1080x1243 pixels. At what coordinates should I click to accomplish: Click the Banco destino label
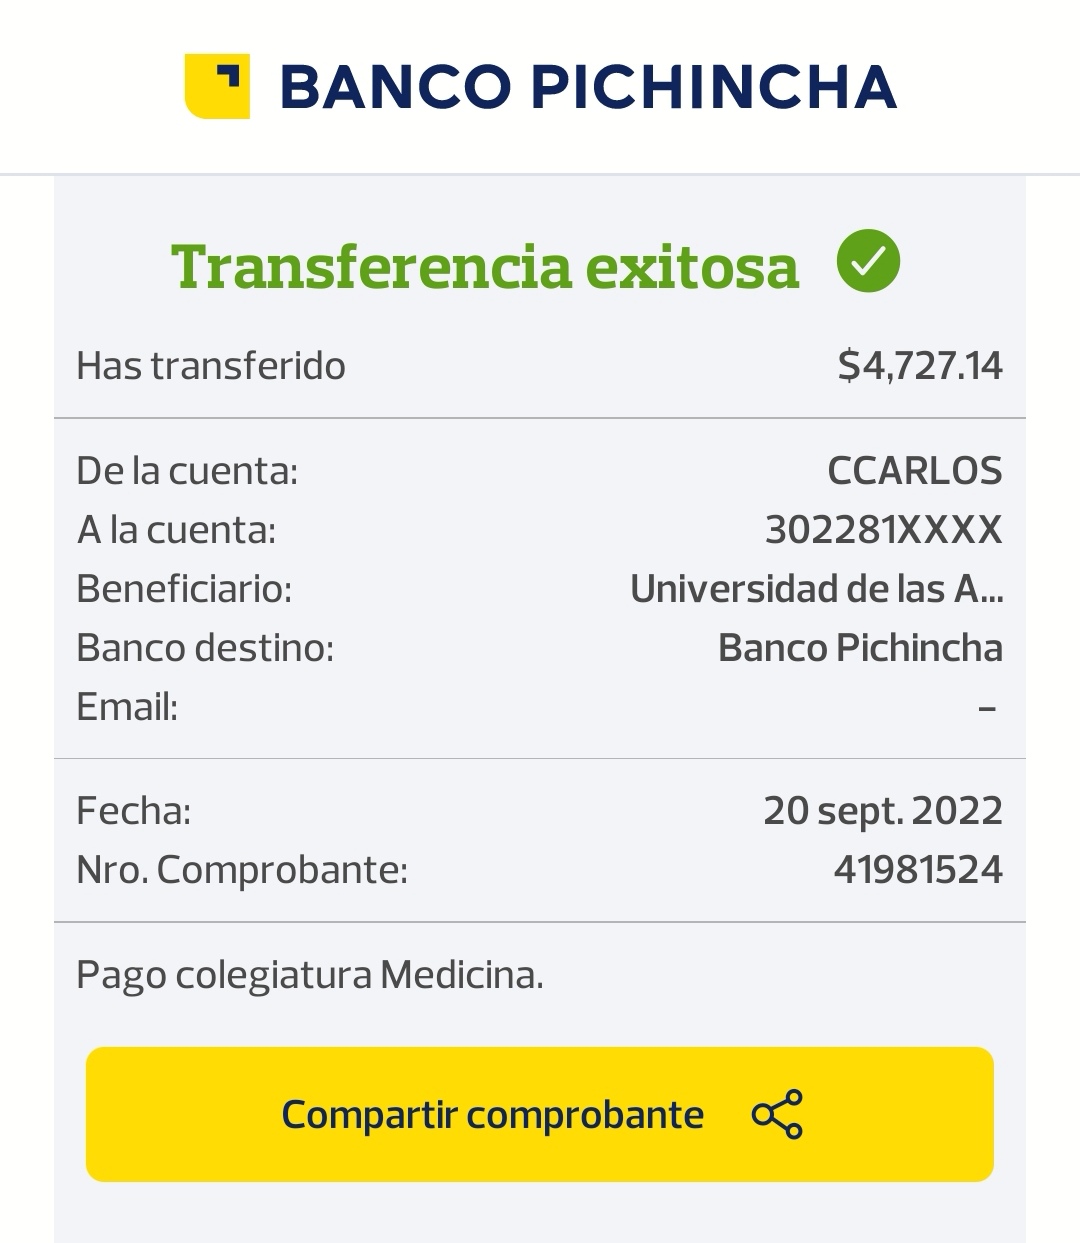coord(205,648)
